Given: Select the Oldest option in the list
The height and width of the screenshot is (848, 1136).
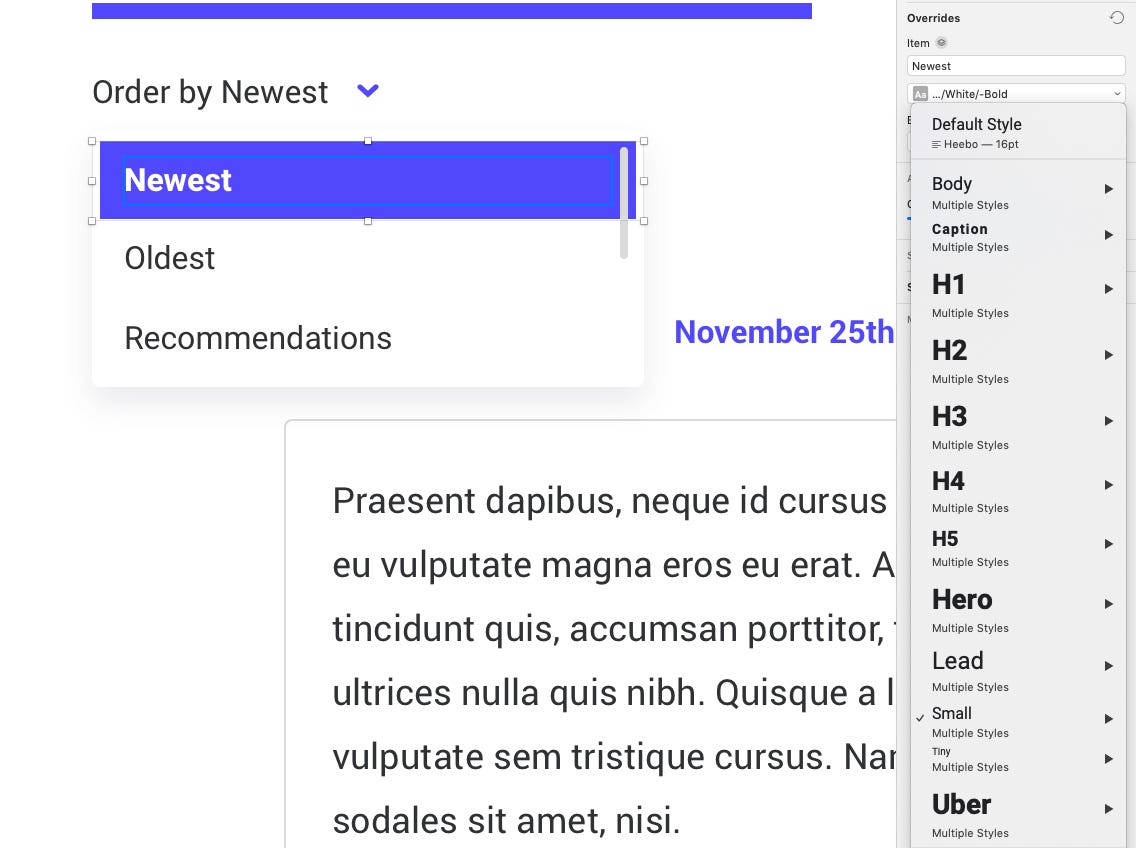Looking at the screenshot, I should point(170,258).
